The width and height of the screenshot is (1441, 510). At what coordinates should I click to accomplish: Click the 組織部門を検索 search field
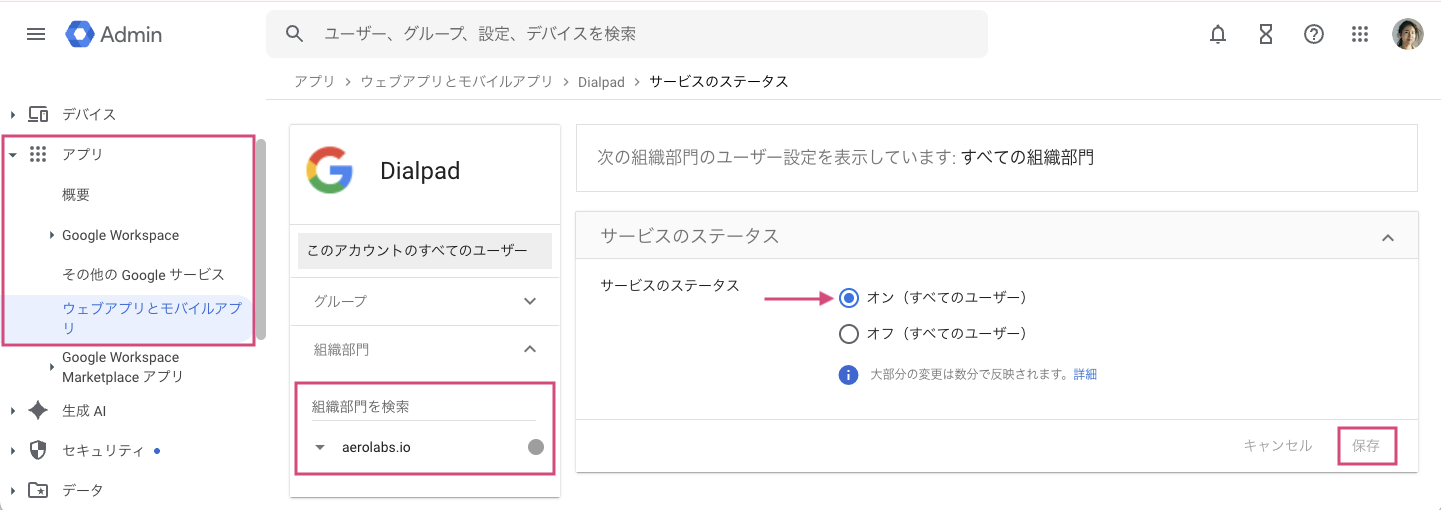(x=423, y=407)
